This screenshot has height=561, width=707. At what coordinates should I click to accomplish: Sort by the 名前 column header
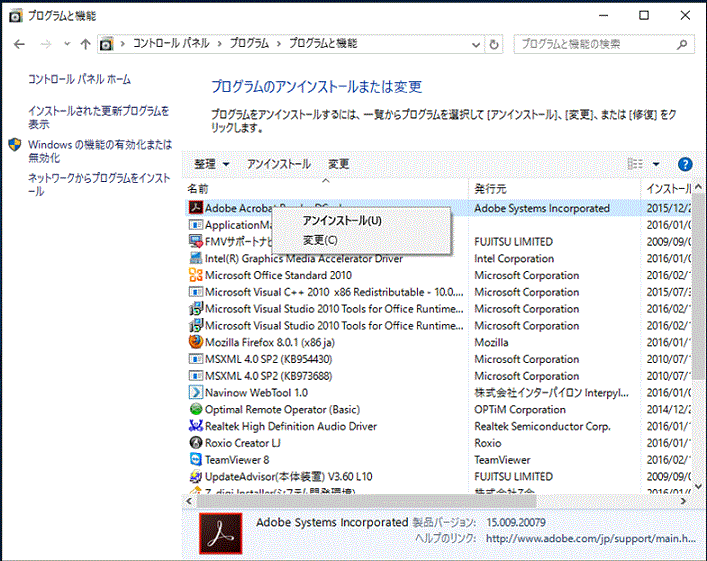pyautogui.click(x=326, y=189)
